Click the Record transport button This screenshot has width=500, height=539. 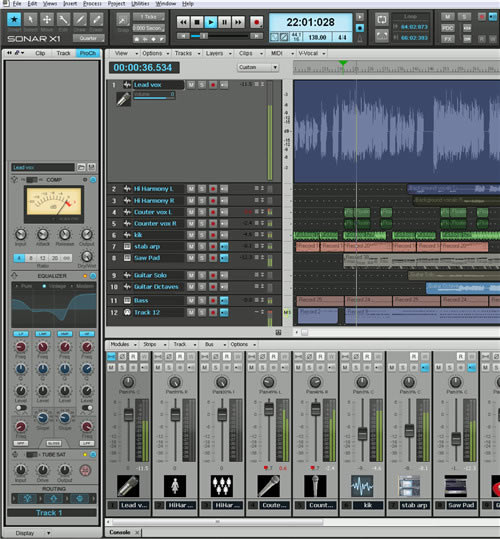click(x=256, y=22)
